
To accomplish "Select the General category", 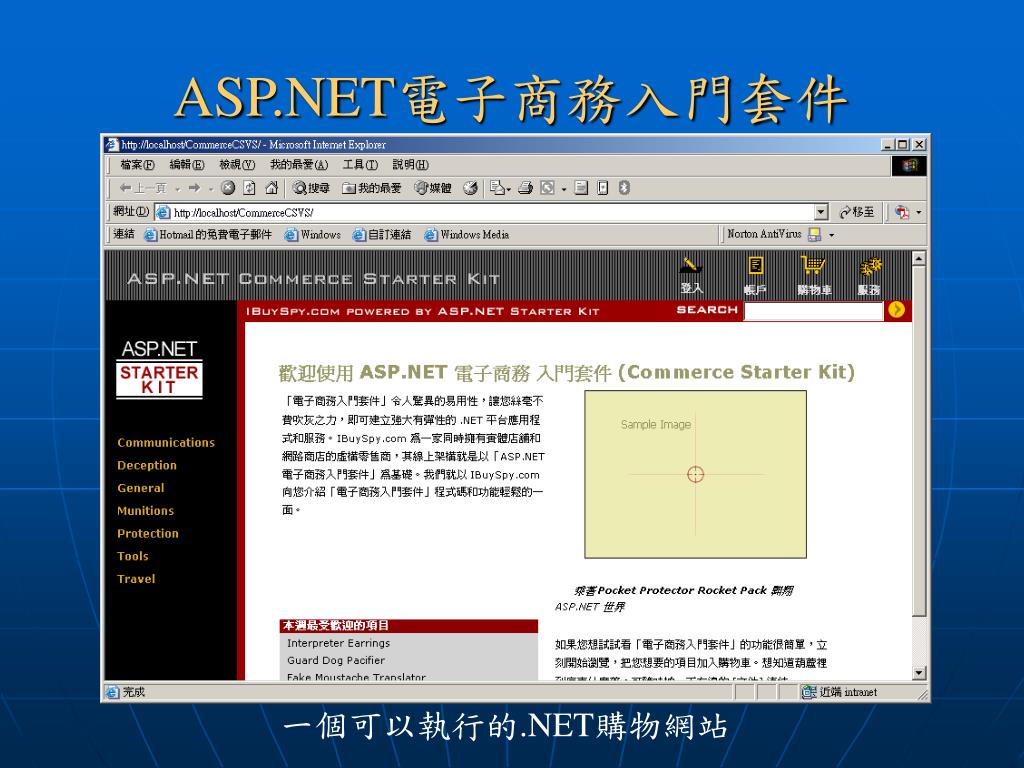I will click(140, 488).
